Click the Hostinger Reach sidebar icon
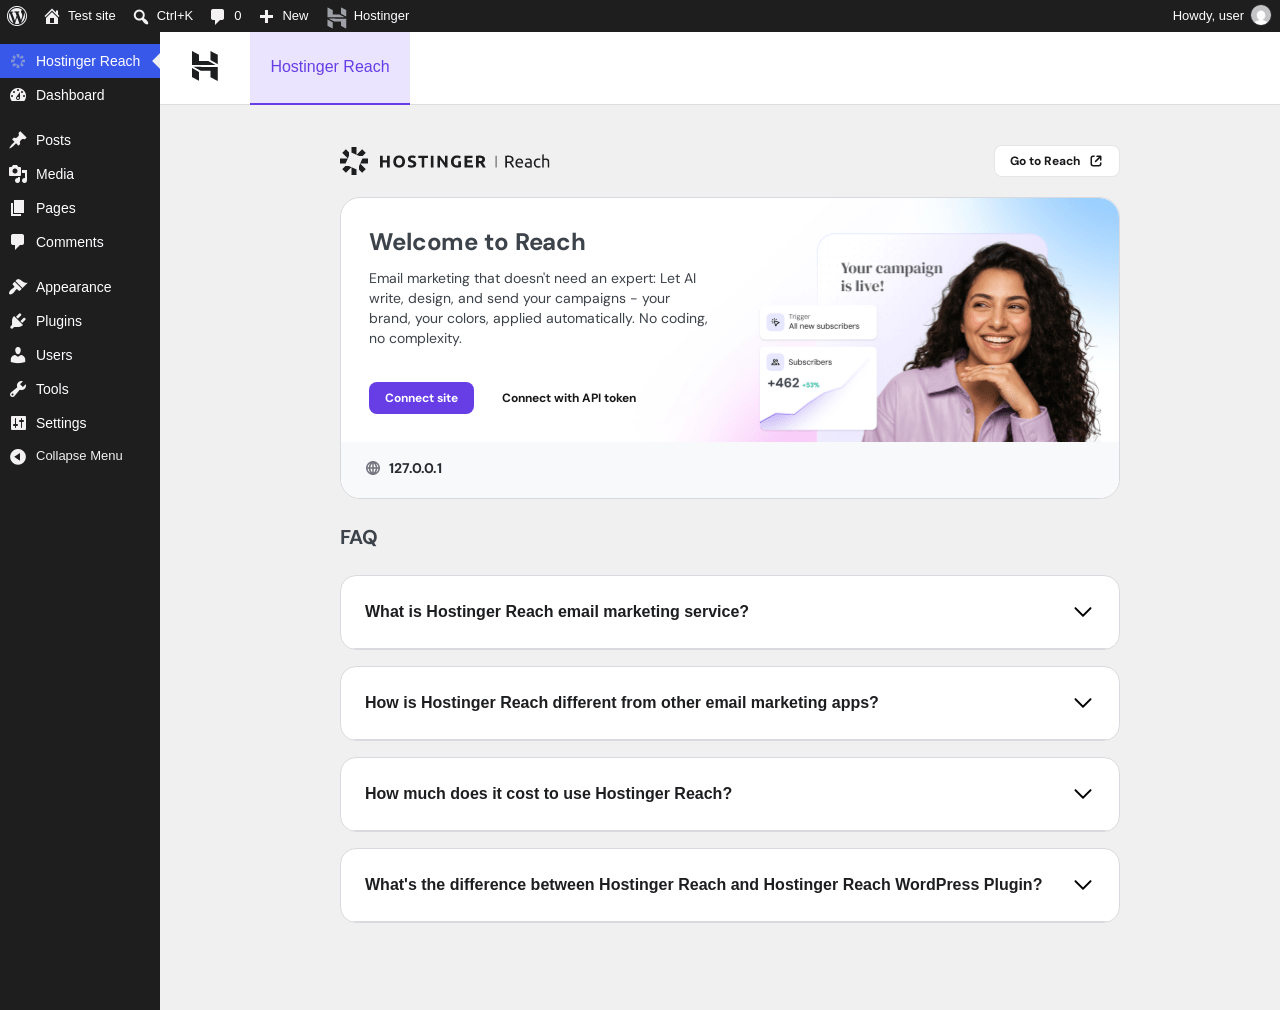This screenshot has height=1010, width=1280. (18, 61)
